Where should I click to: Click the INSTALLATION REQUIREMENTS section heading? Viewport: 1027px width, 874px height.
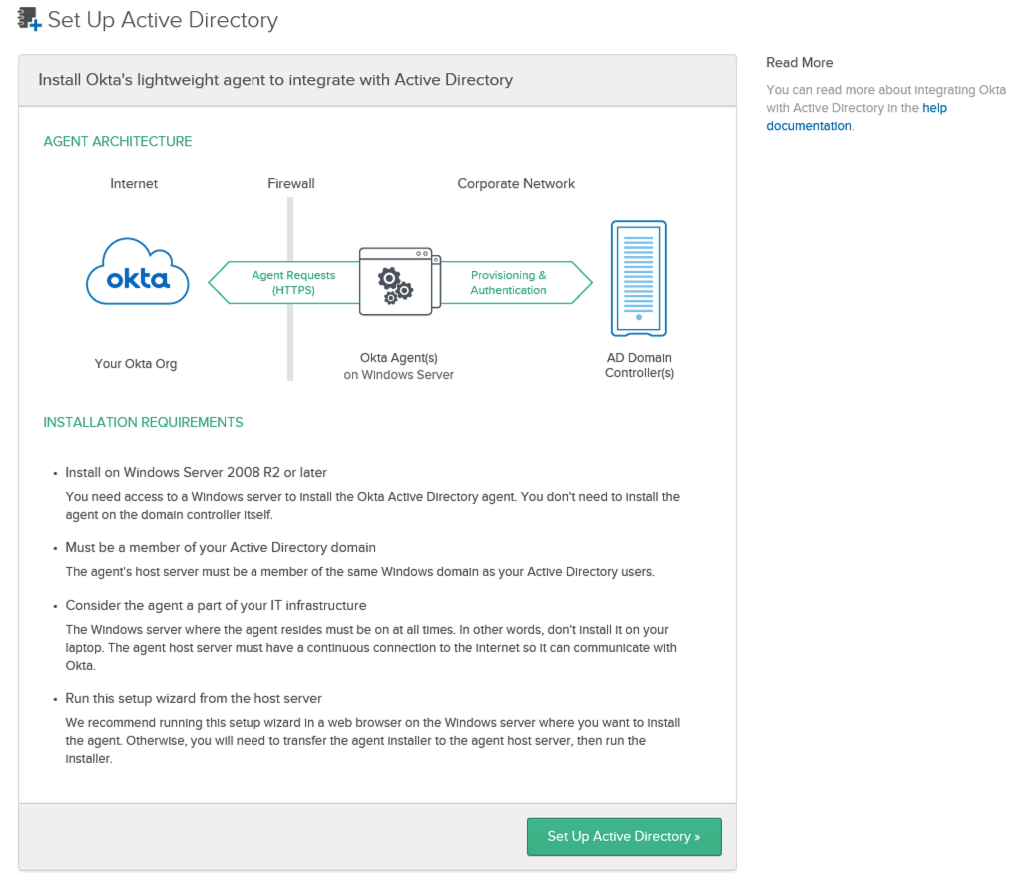(x=143, y=422)
